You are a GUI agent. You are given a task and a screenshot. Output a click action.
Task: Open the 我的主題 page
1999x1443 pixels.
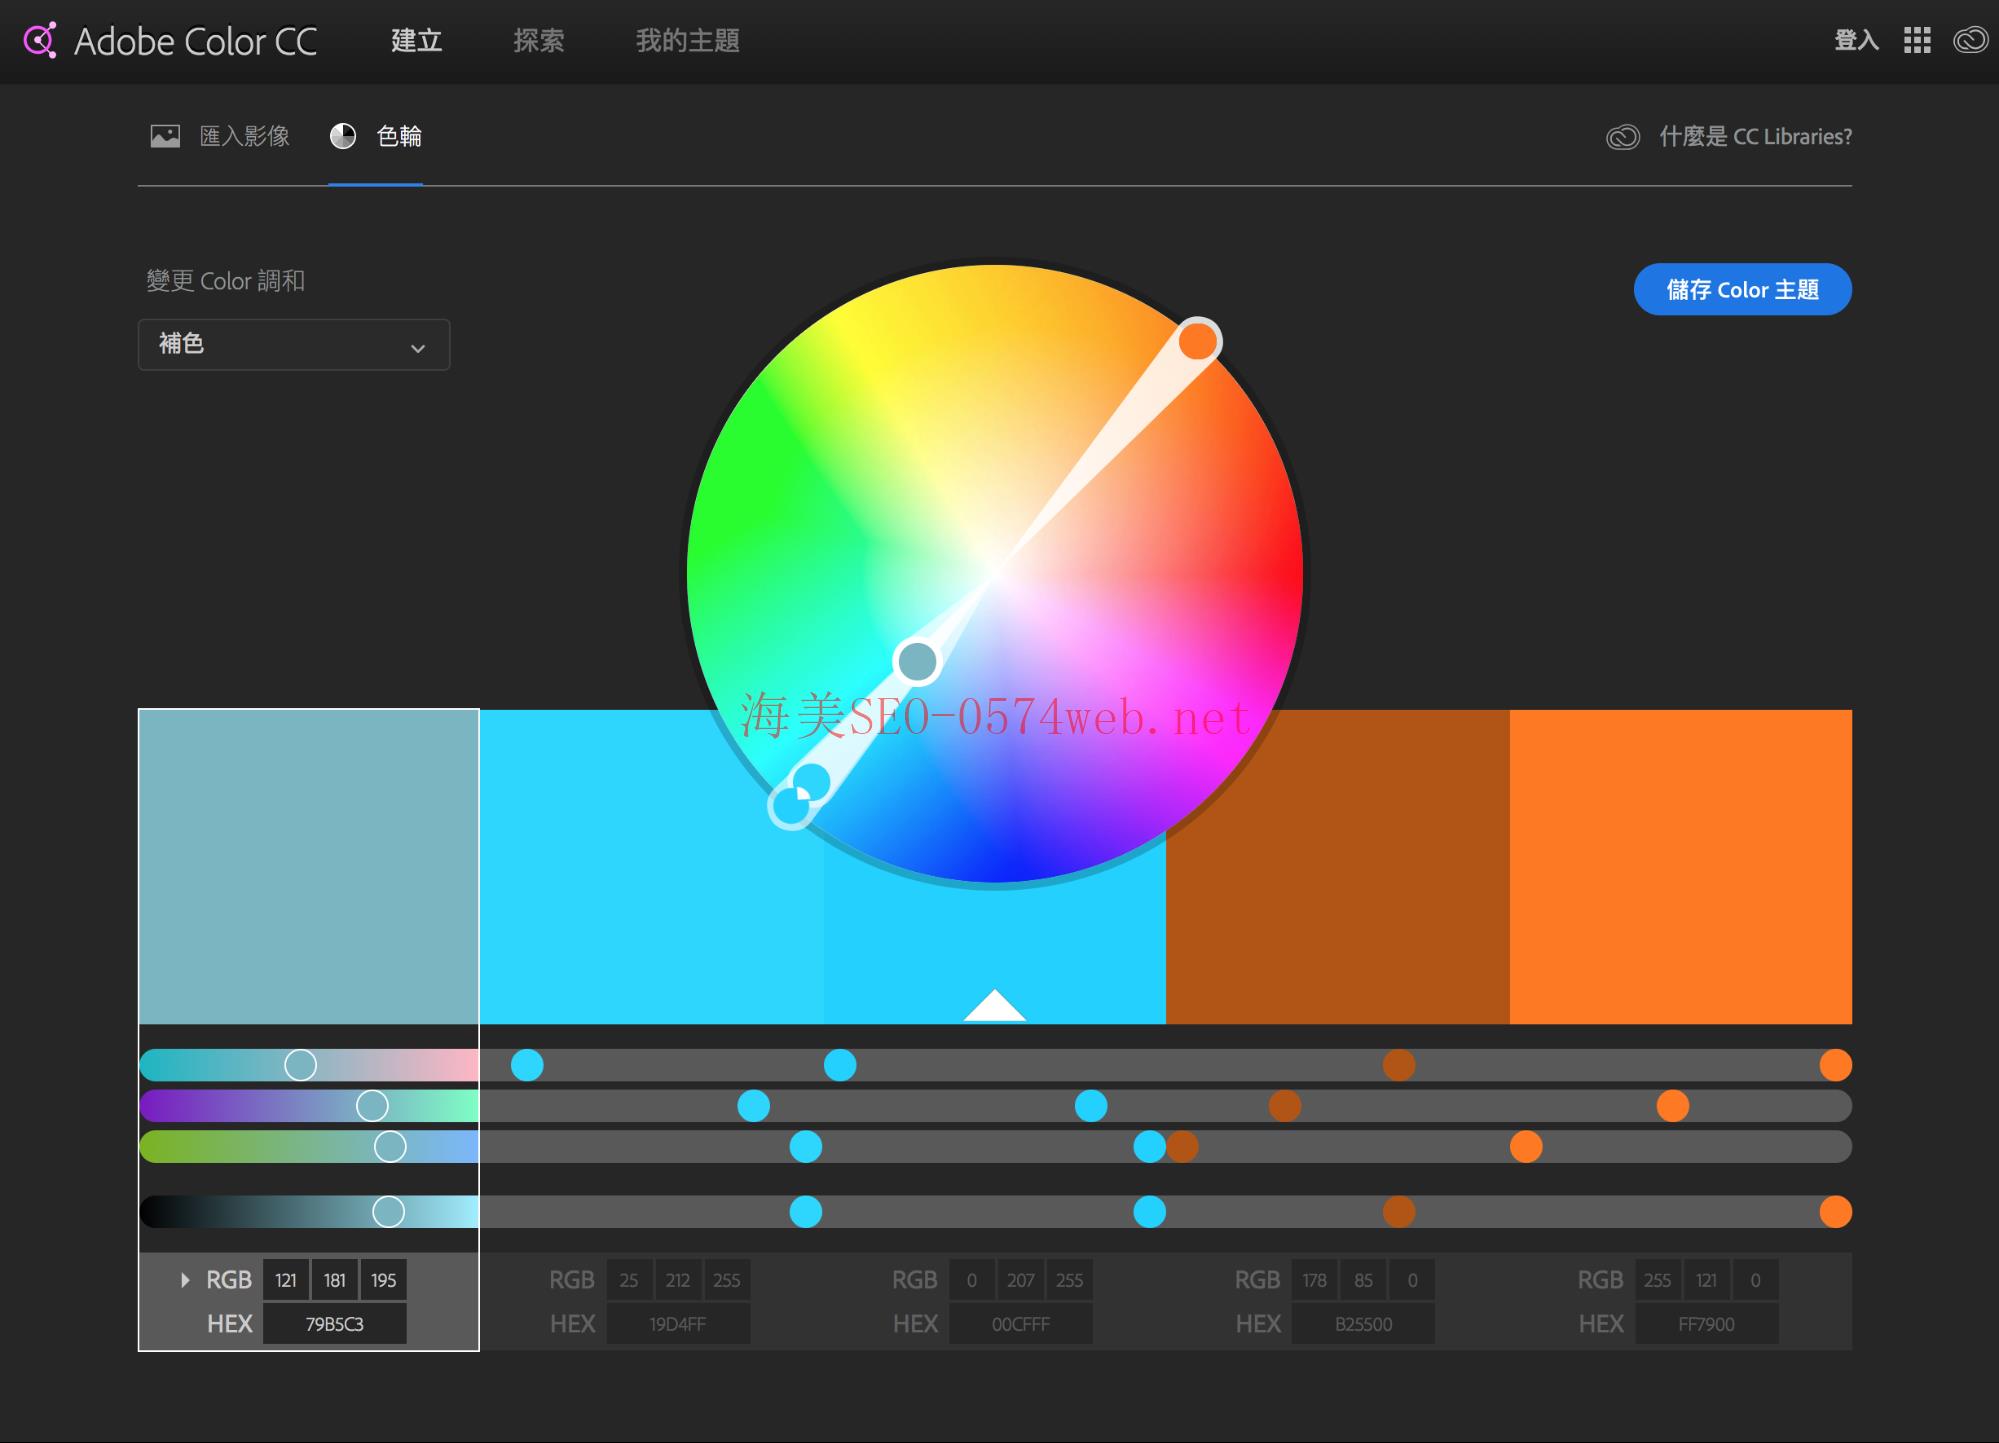point(685,41)
